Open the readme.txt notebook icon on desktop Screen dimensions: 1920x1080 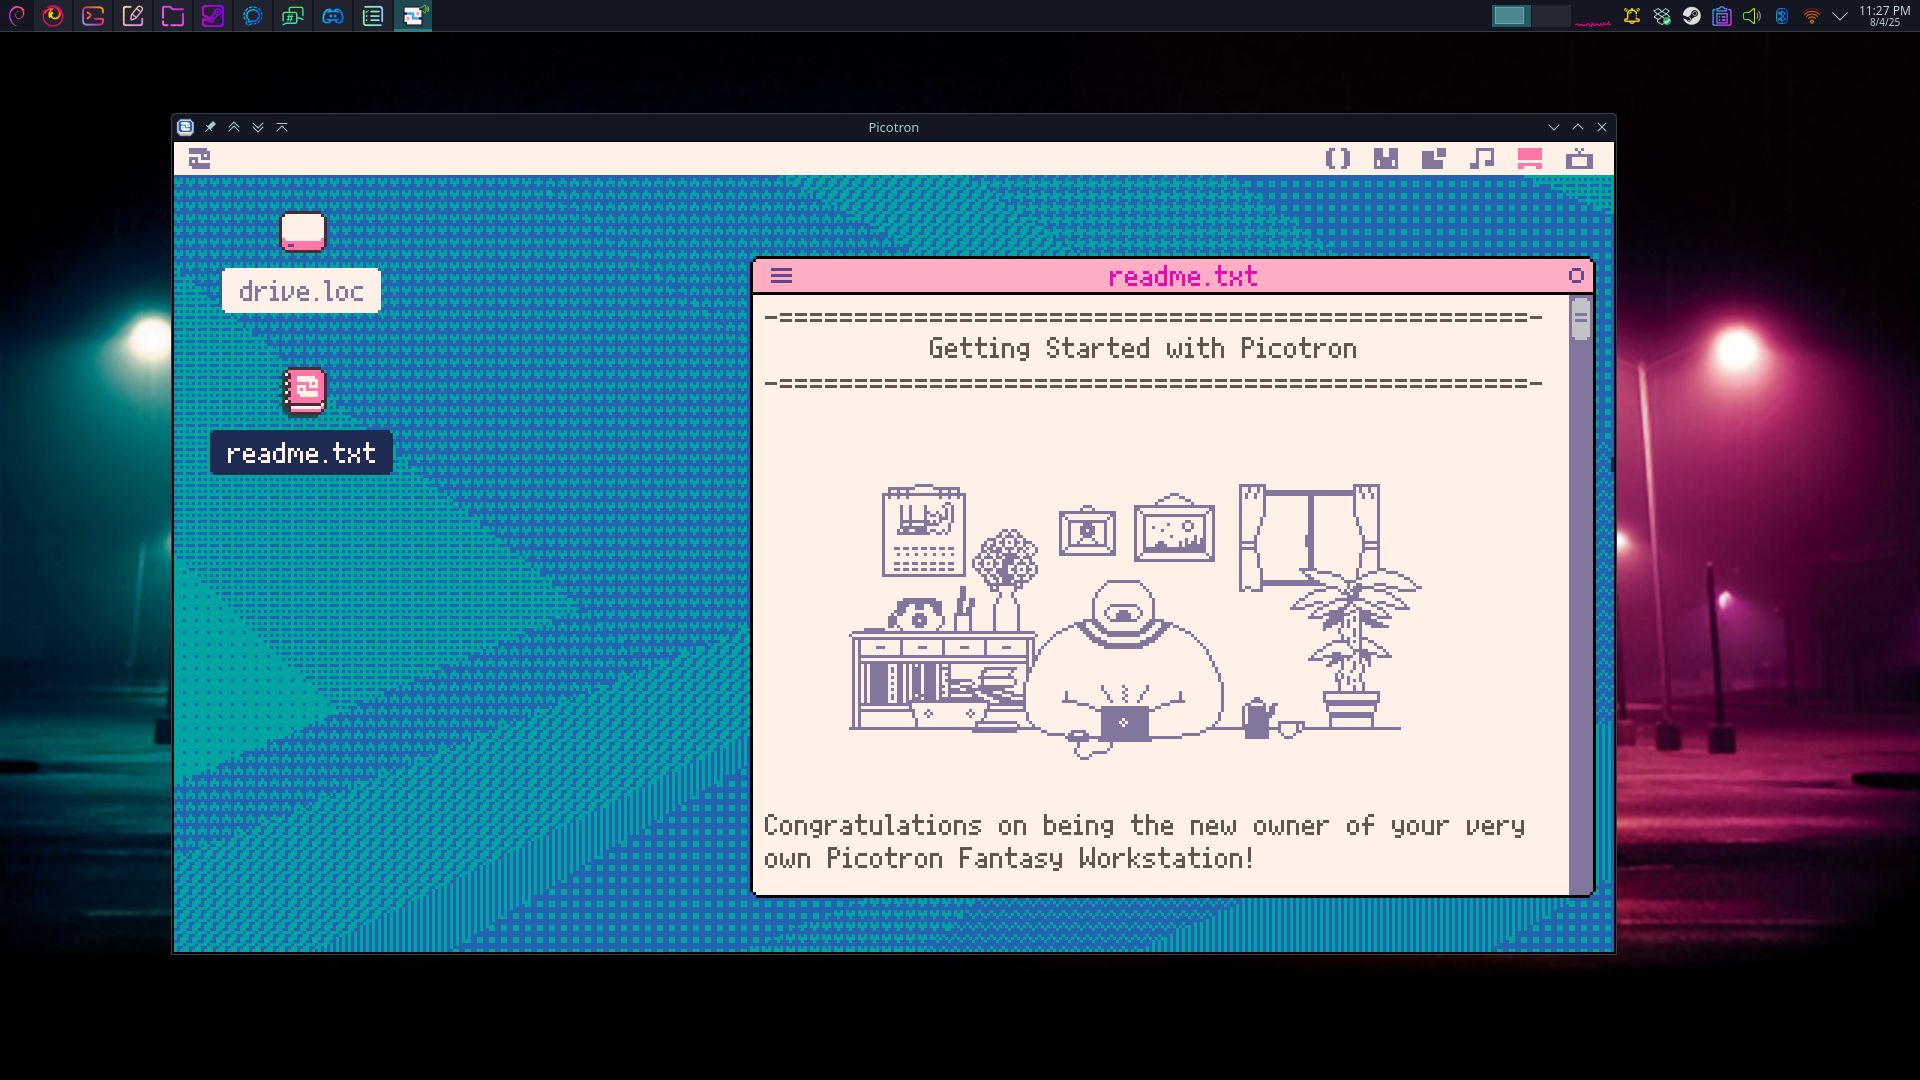click(x=304, y=392)
